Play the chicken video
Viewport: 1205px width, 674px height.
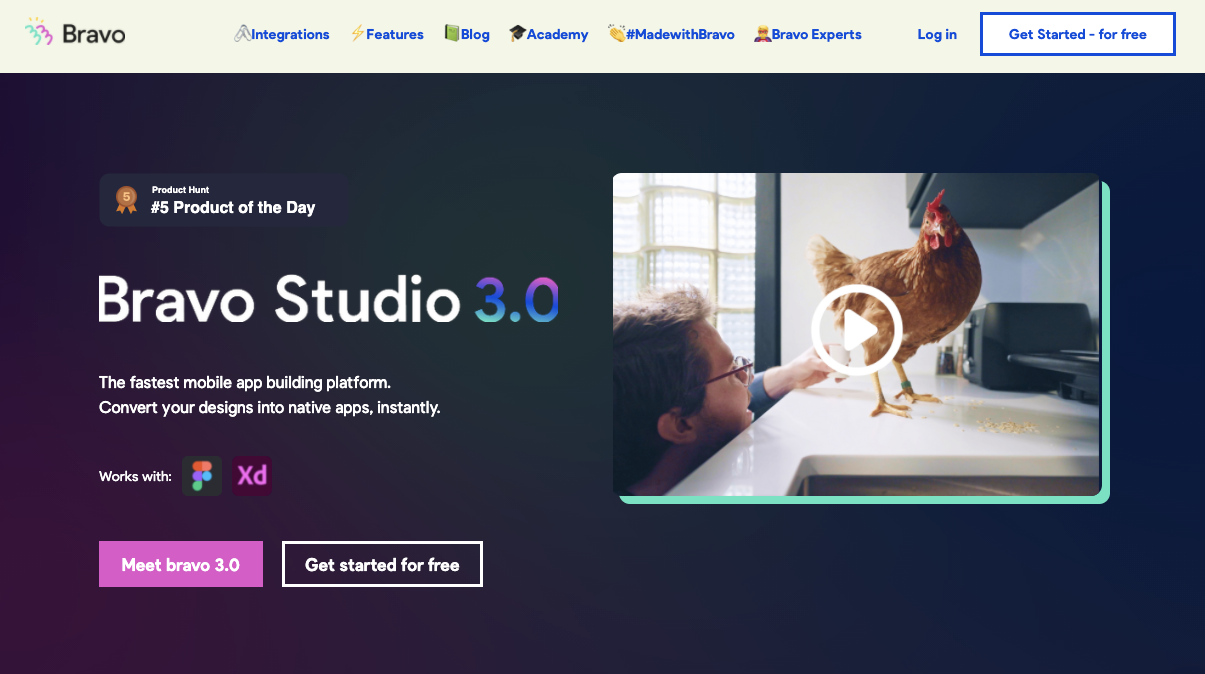coord(856,330)
